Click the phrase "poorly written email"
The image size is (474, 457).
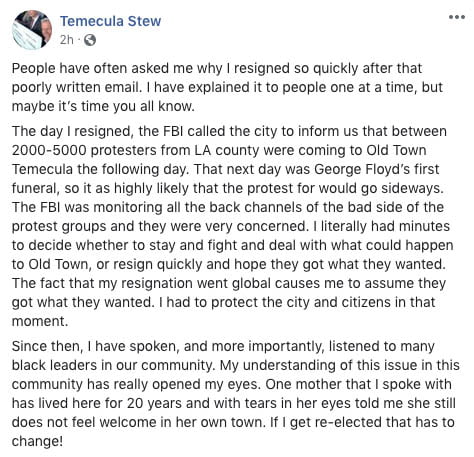[75, 87]
